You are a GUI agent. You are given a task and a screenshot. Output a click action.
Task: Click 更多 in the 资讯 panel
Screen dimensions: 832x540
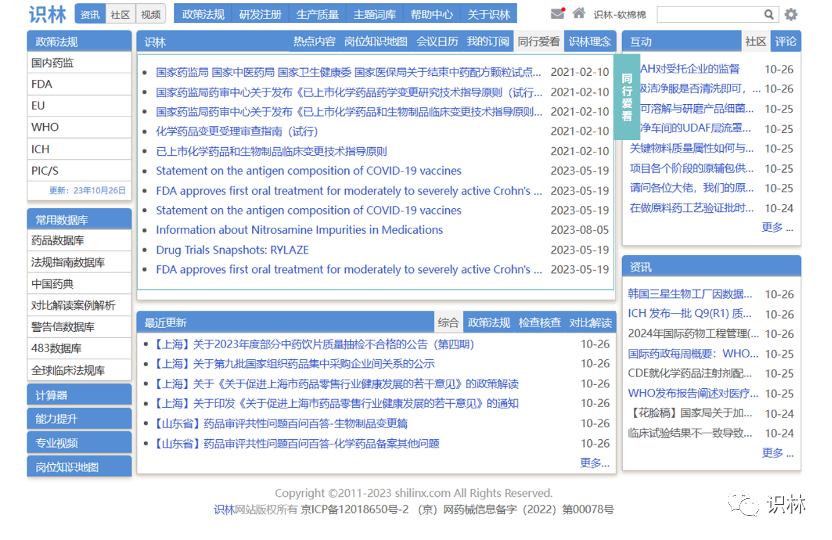[x=777, y=452]
